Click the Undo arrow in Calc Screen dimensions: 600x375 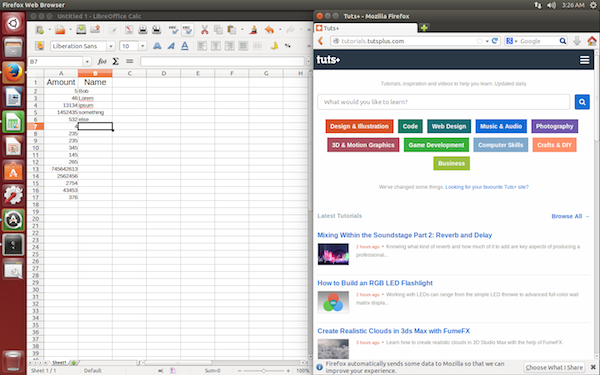[x=269, y=29]
